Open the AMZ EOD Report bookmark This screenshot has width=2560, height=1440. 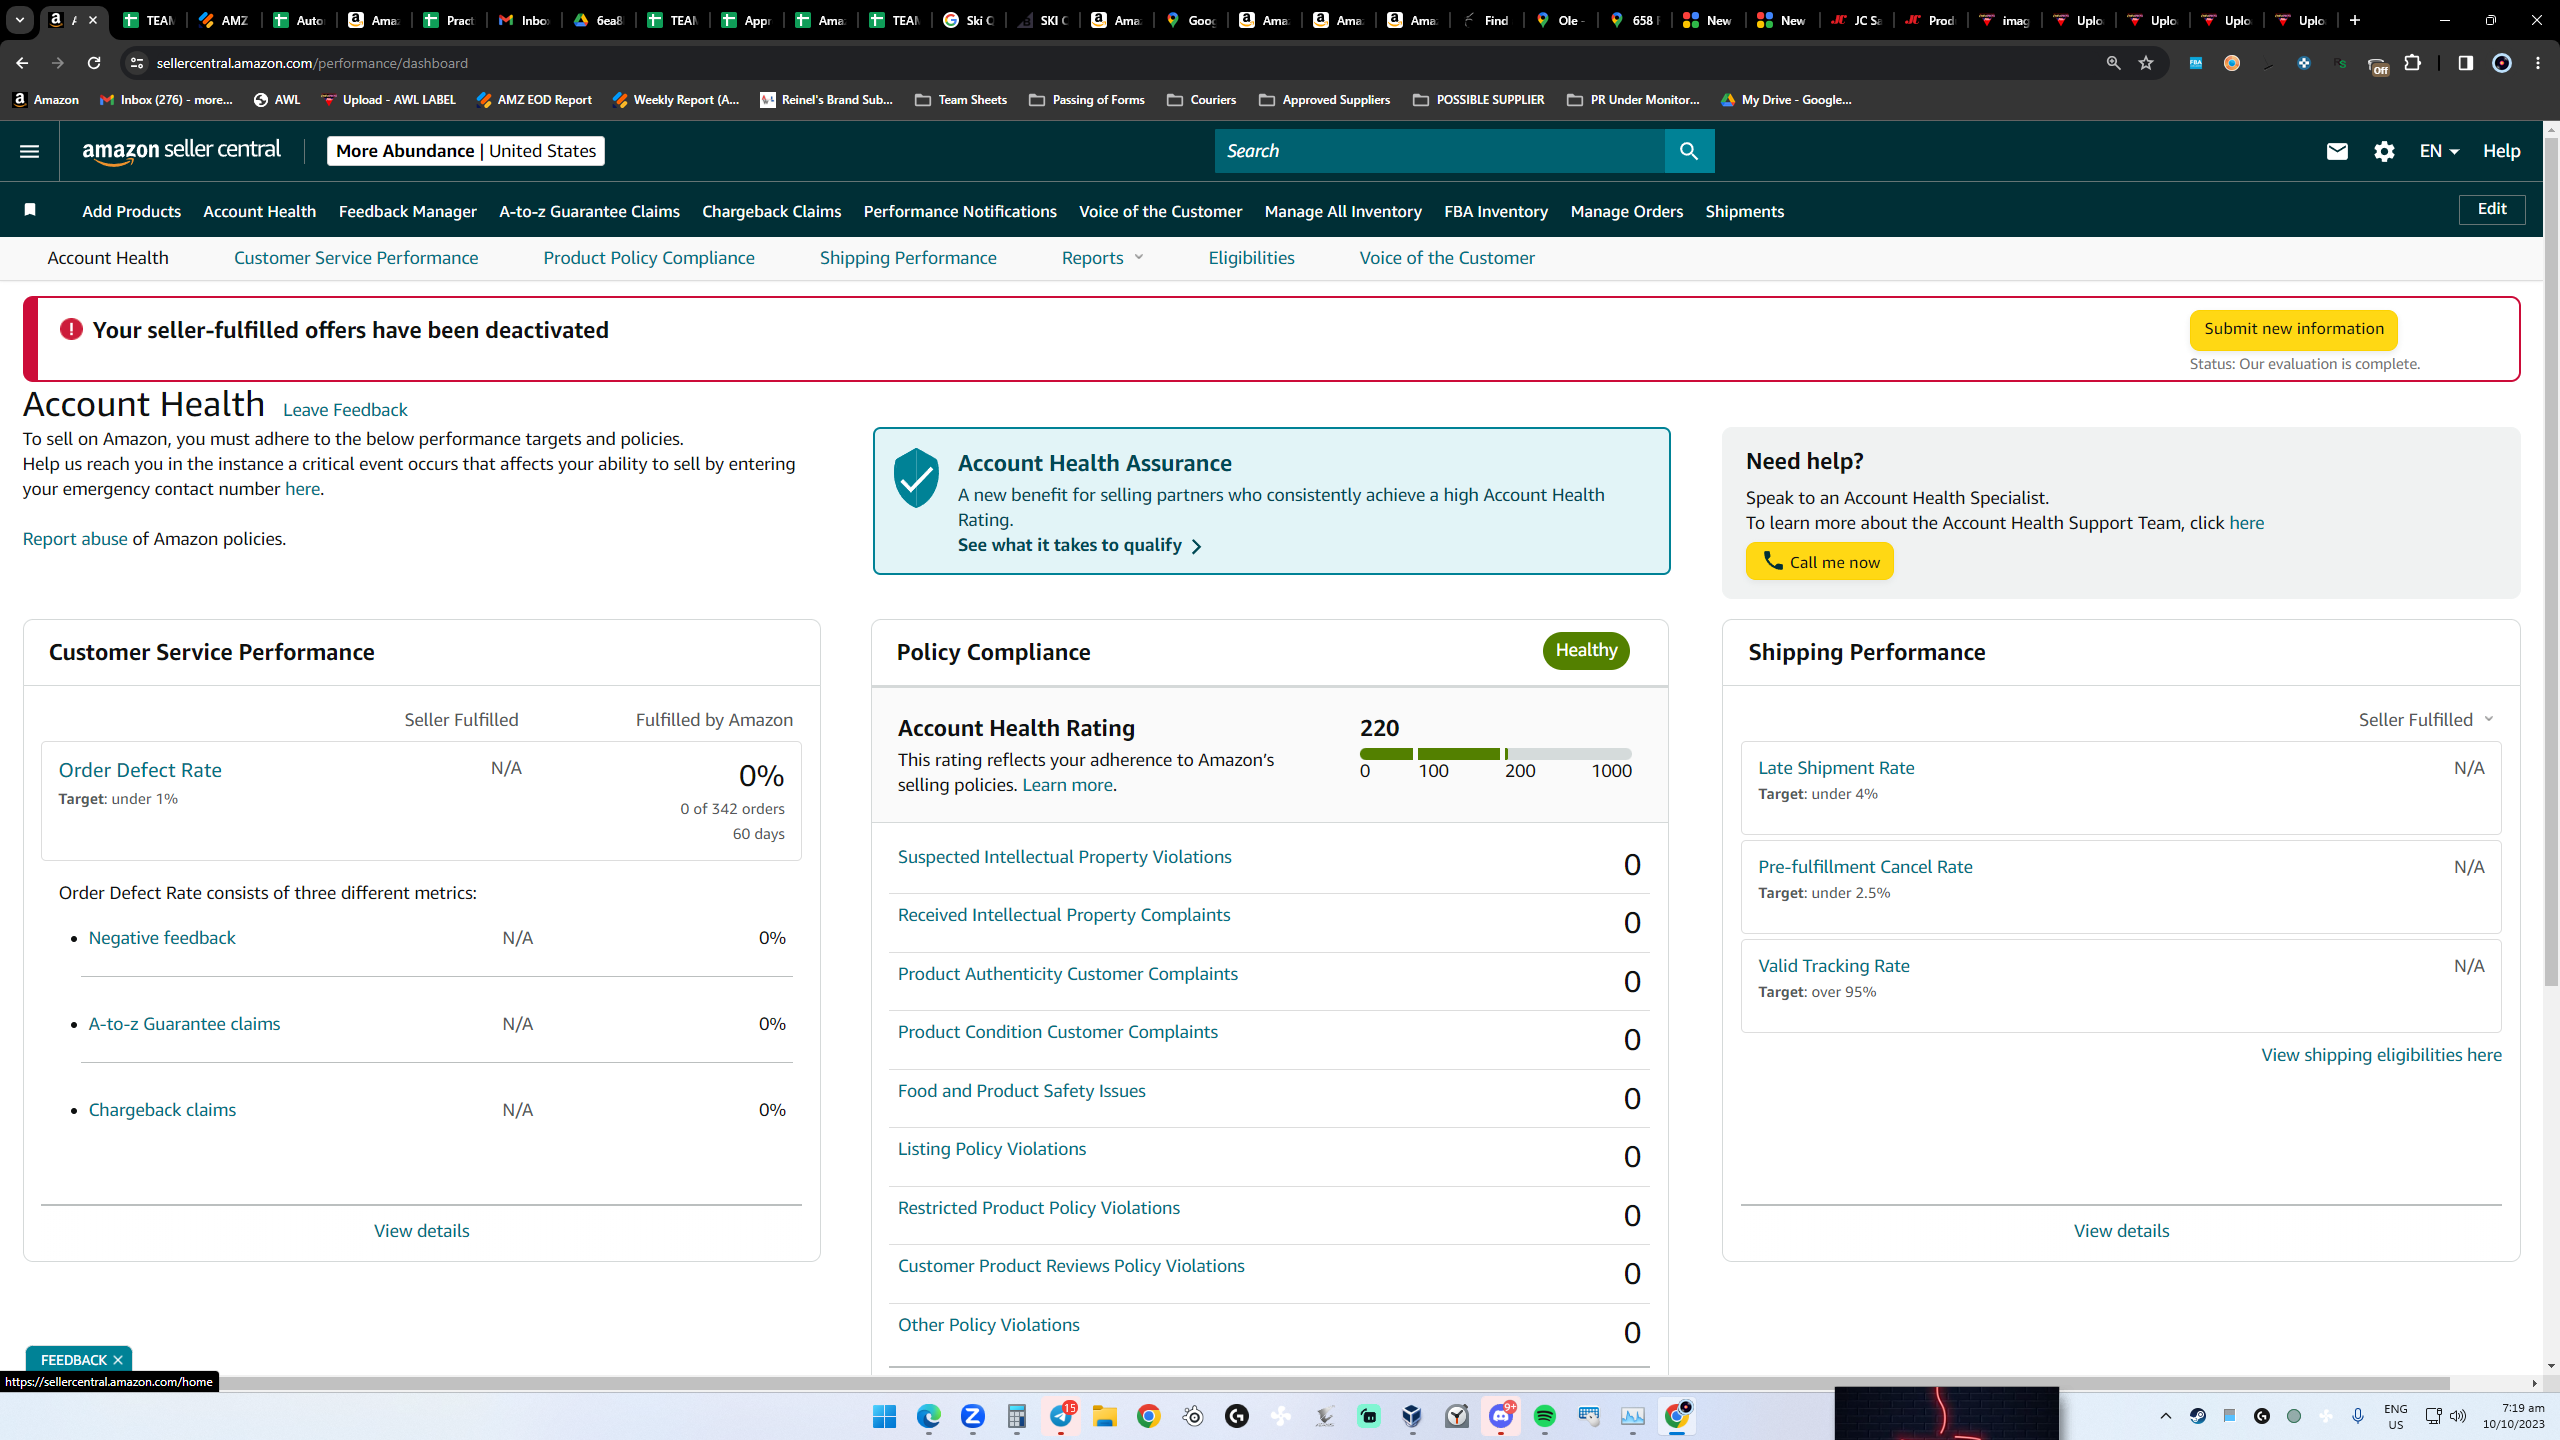click(534, 100)
